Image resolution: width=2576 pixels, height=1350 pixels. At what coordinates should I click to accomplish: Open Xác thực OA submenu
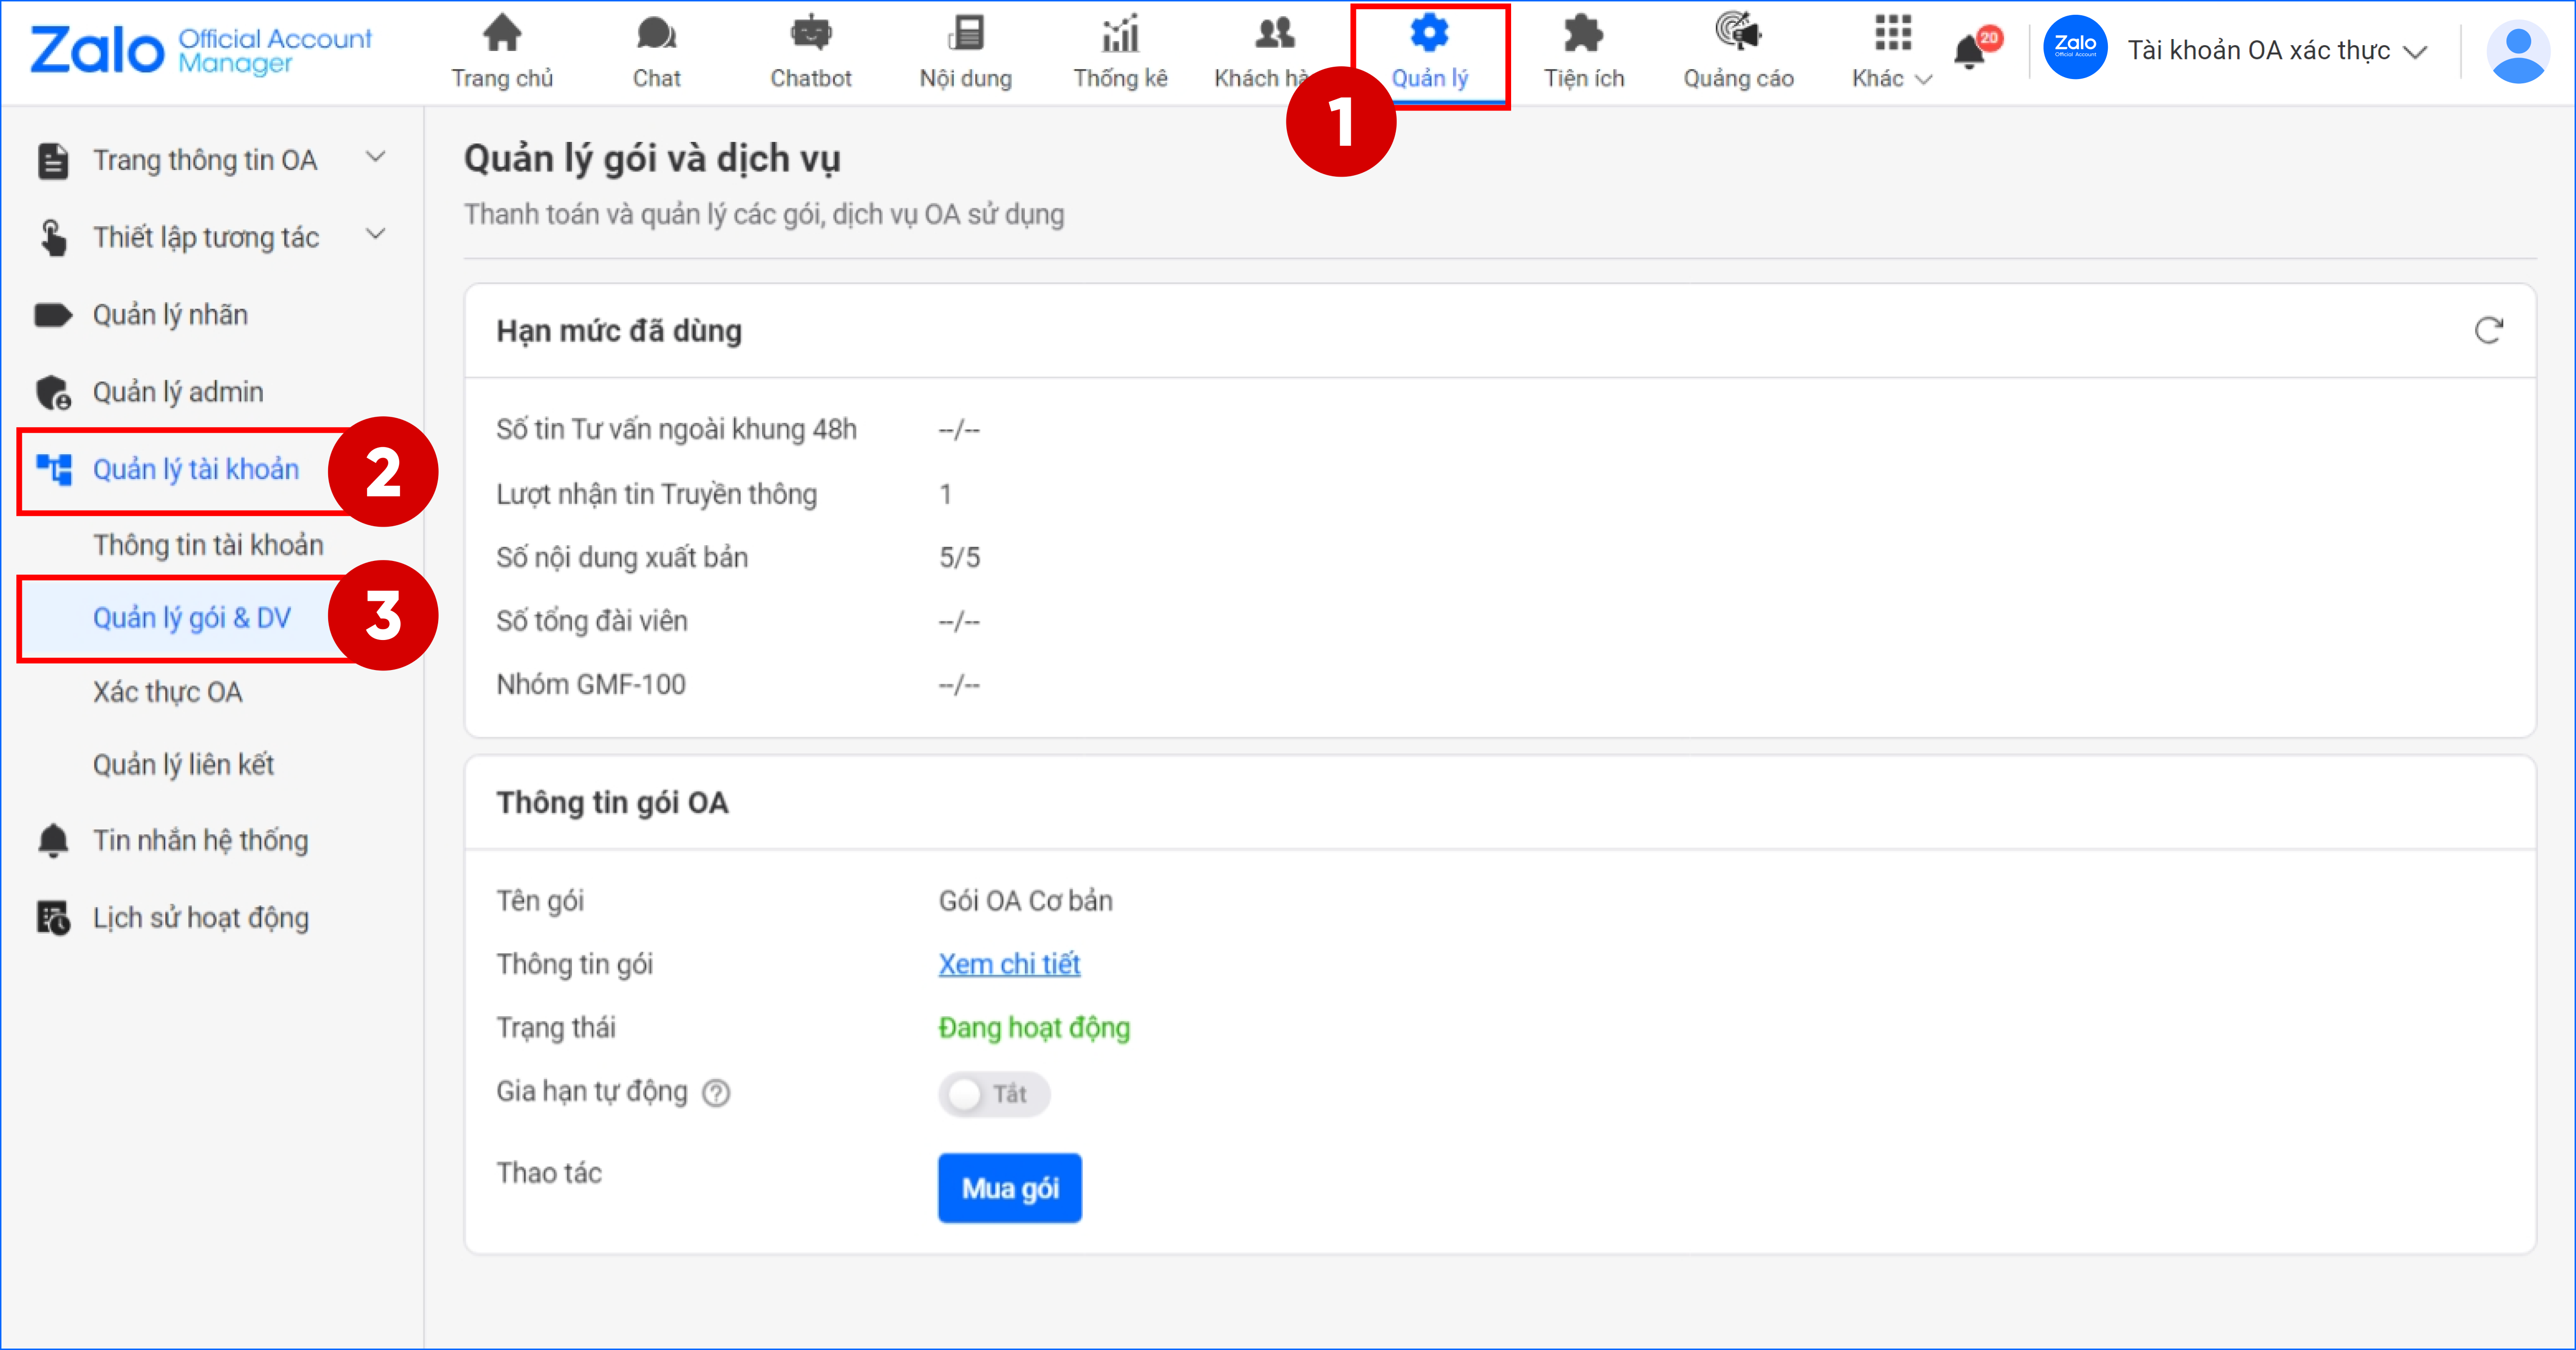[x=167, y=692]
